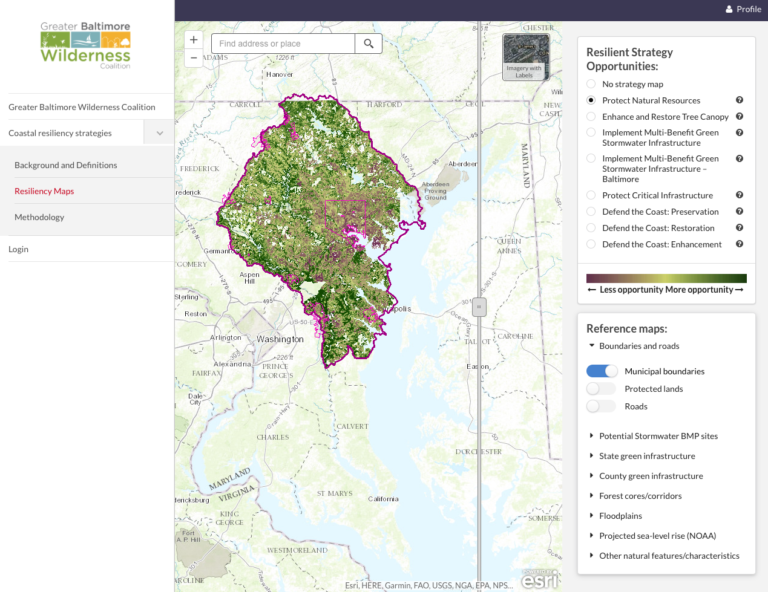Open Greater Baltimore Wilderness Coalition link
The height and width of the screenshot is (592, 768).
(x=82, y=107)
